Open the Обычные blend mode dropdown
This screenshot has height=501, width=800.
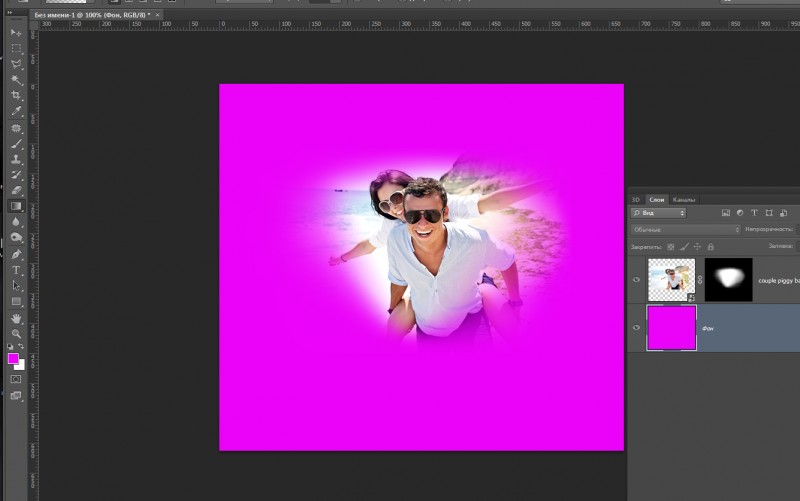pyautogui.click(x=685, y=230)
